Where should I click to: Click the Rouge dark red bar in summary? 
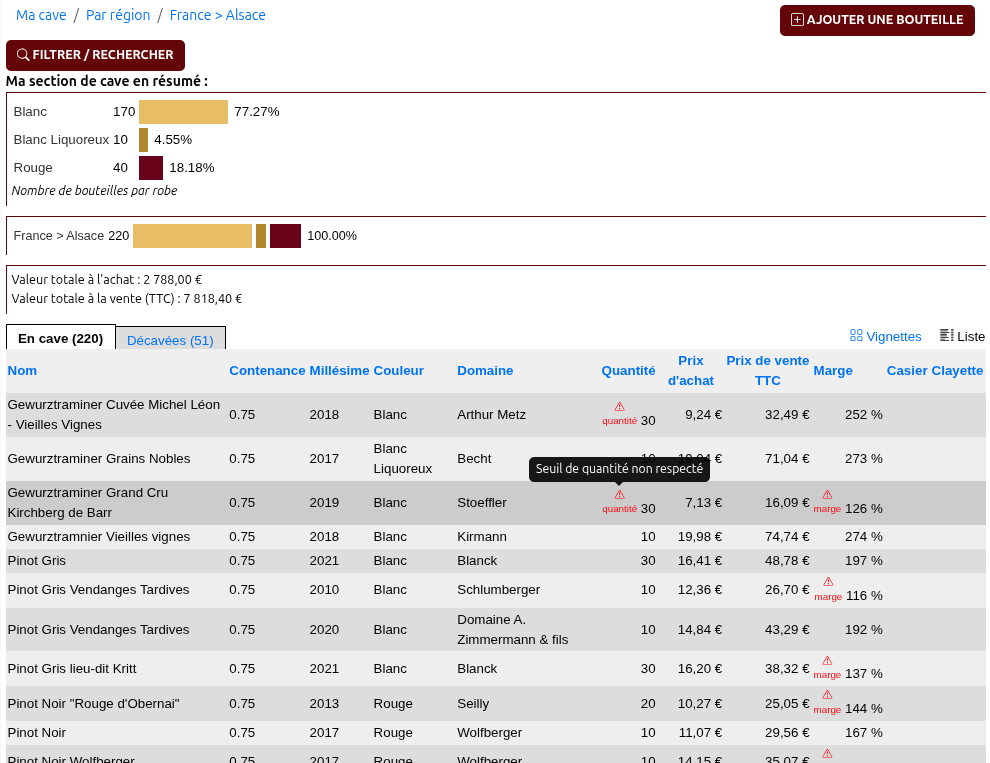(x=151, y=168)
